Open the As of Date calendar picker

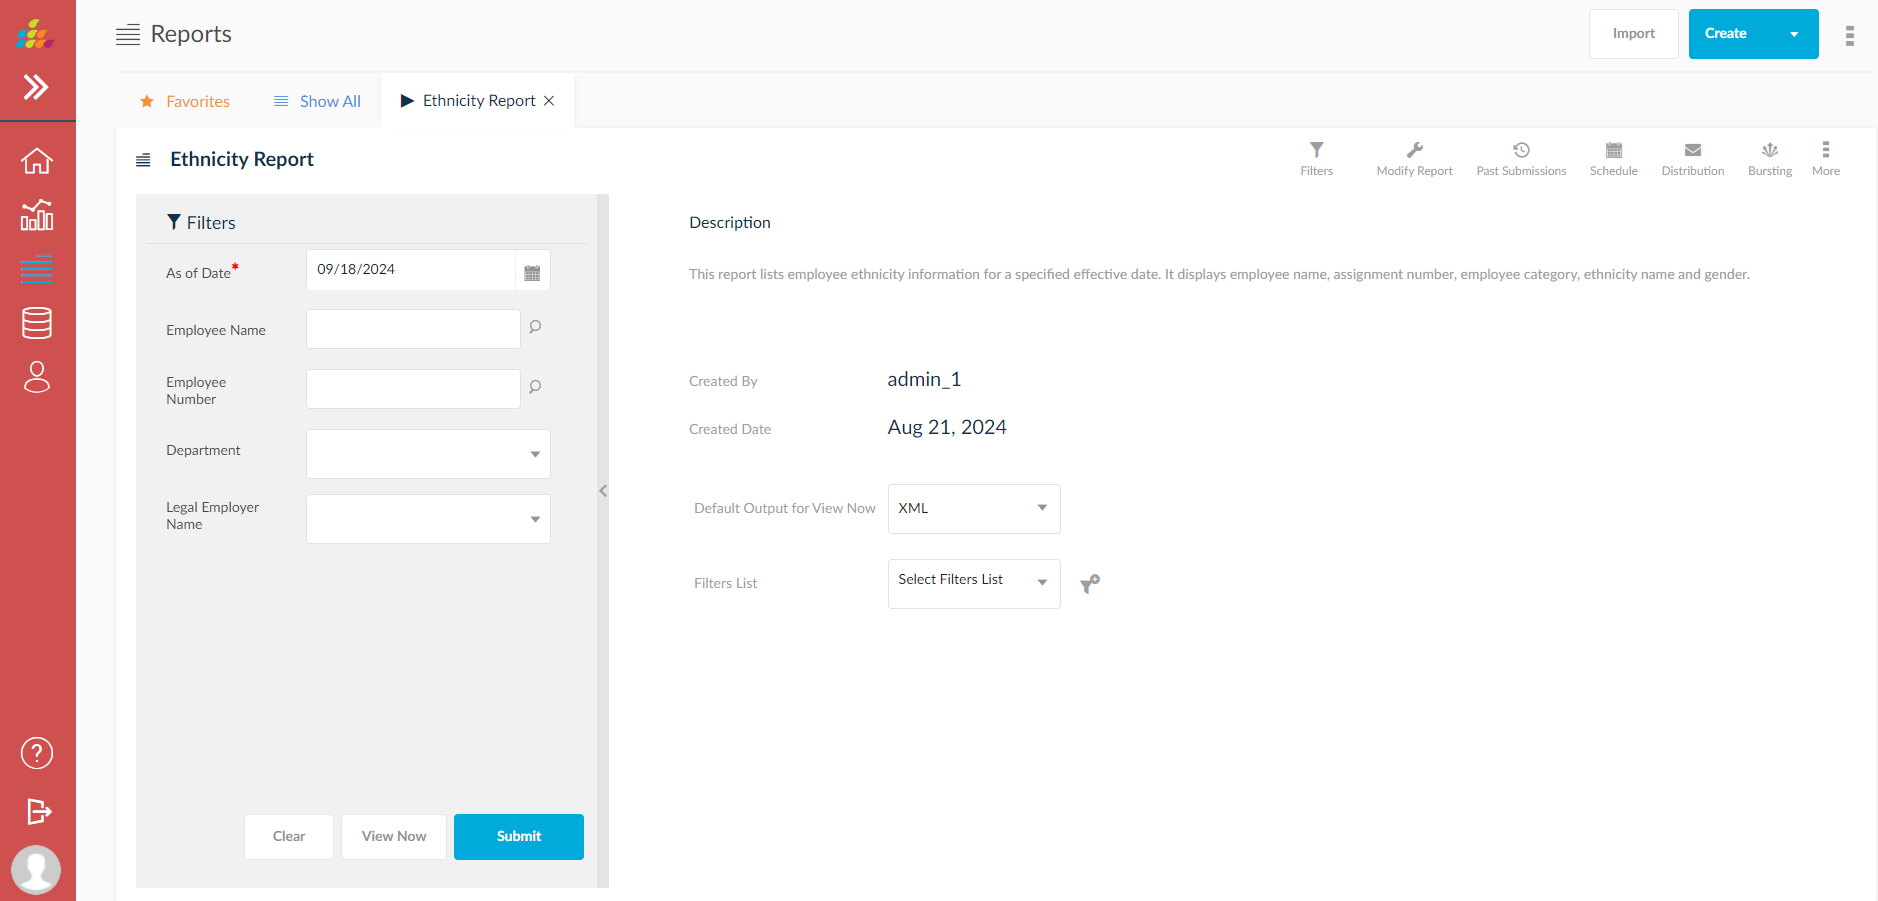click(x=532, y=272)
